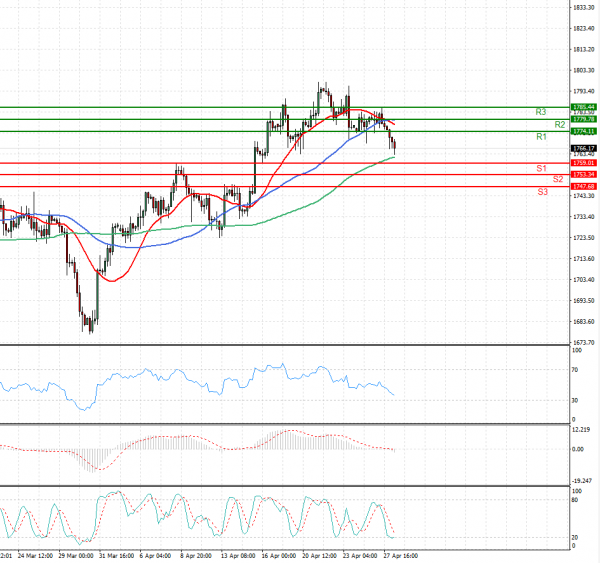Click the 16 Apr 00:00 date label
This screenshot has width=600, height=563.
tap(279, 556)
